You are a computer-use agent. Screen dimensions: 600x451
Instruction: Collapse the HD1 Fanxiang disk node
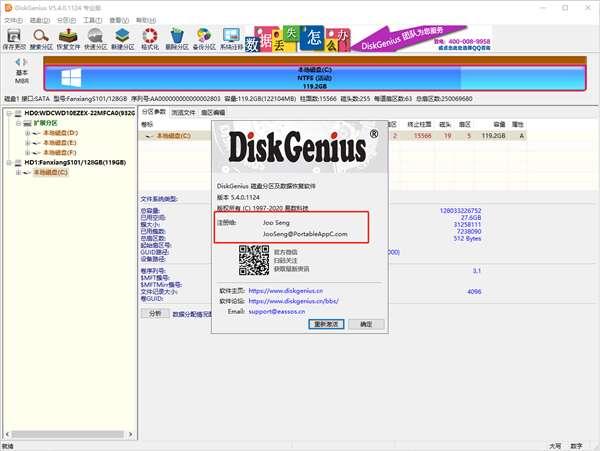point(9,163)
